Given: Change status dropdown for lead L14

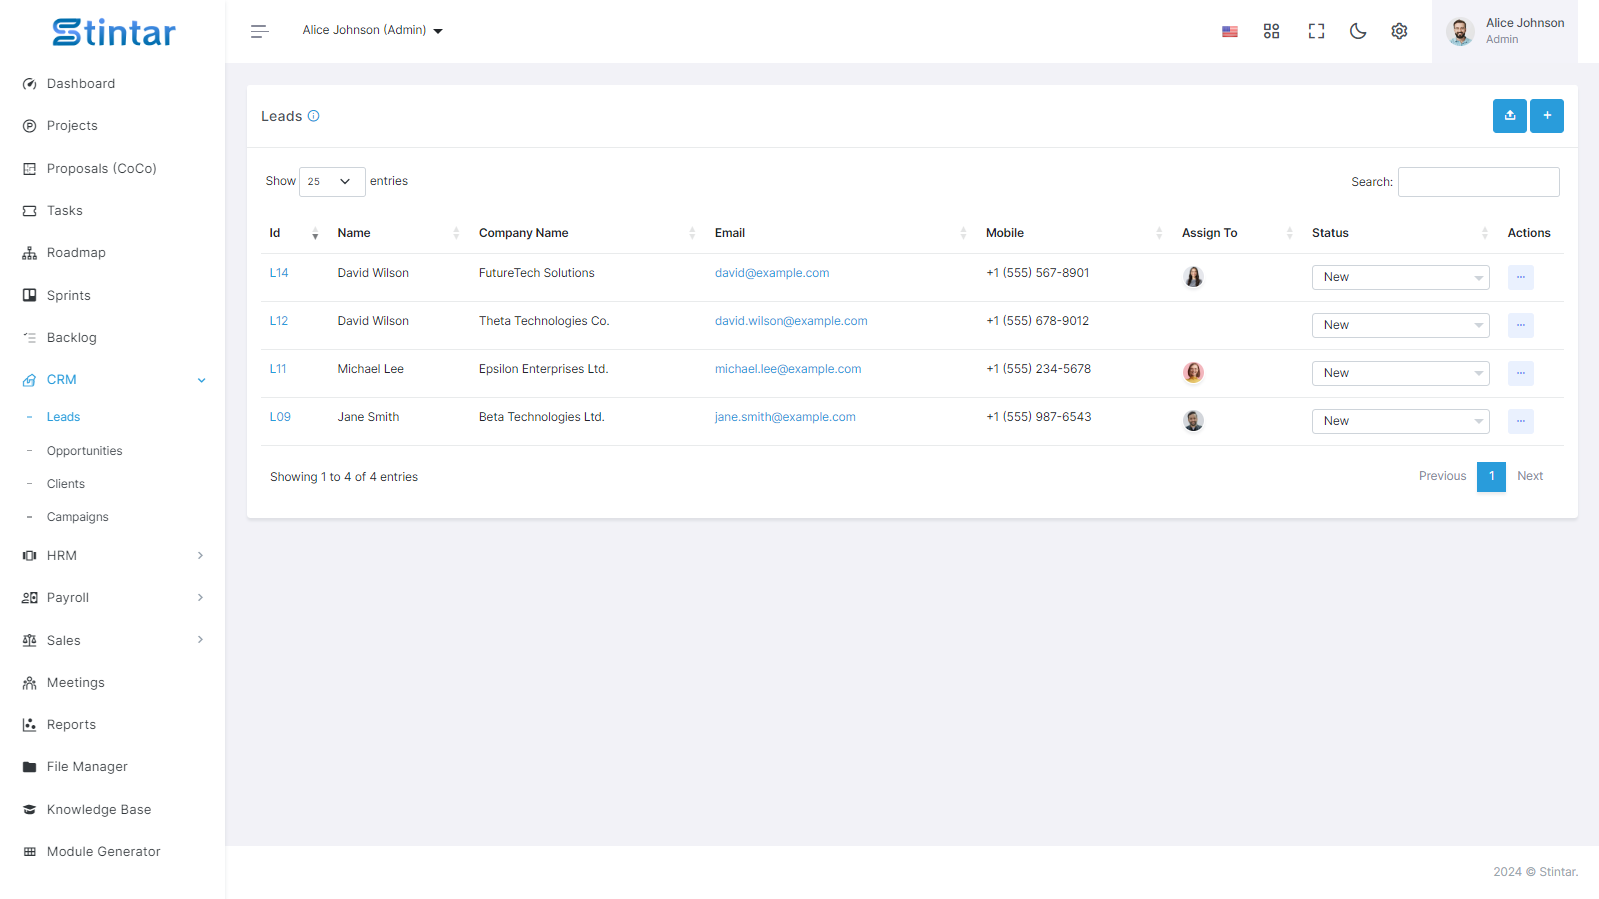Looking at the screenshot, I should pos(1401,277).
